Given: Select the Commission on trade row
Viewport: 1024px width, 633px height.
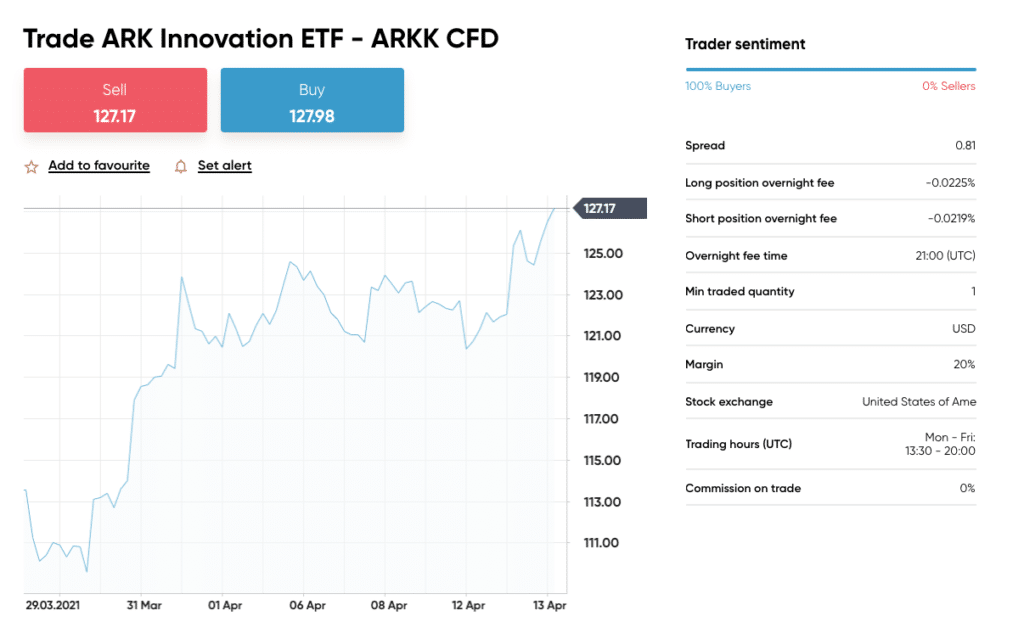Looking at the screenshot, I should coord(830,488).
